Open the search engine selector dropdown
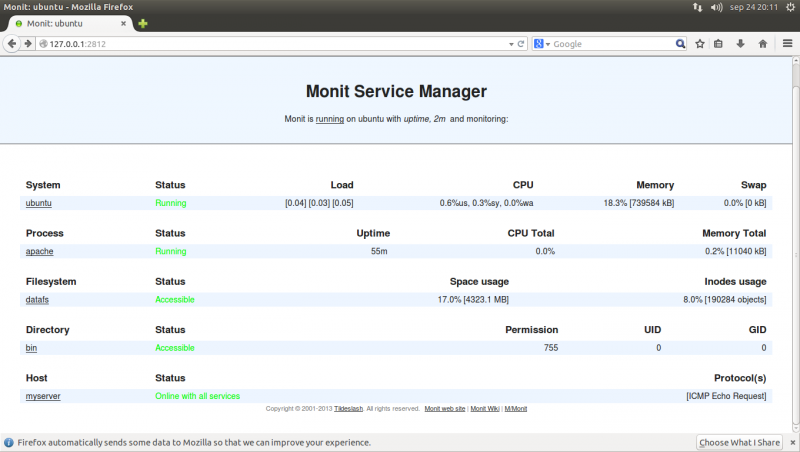This screenshot has width=800, height=452. point(543,44)
